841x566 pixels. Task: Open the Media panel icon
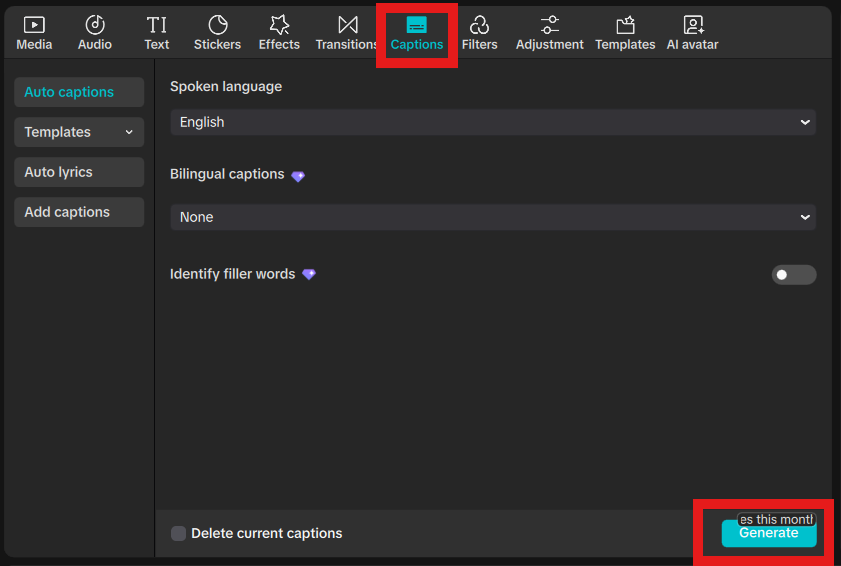pyautogui.click(x=34, y=25)
